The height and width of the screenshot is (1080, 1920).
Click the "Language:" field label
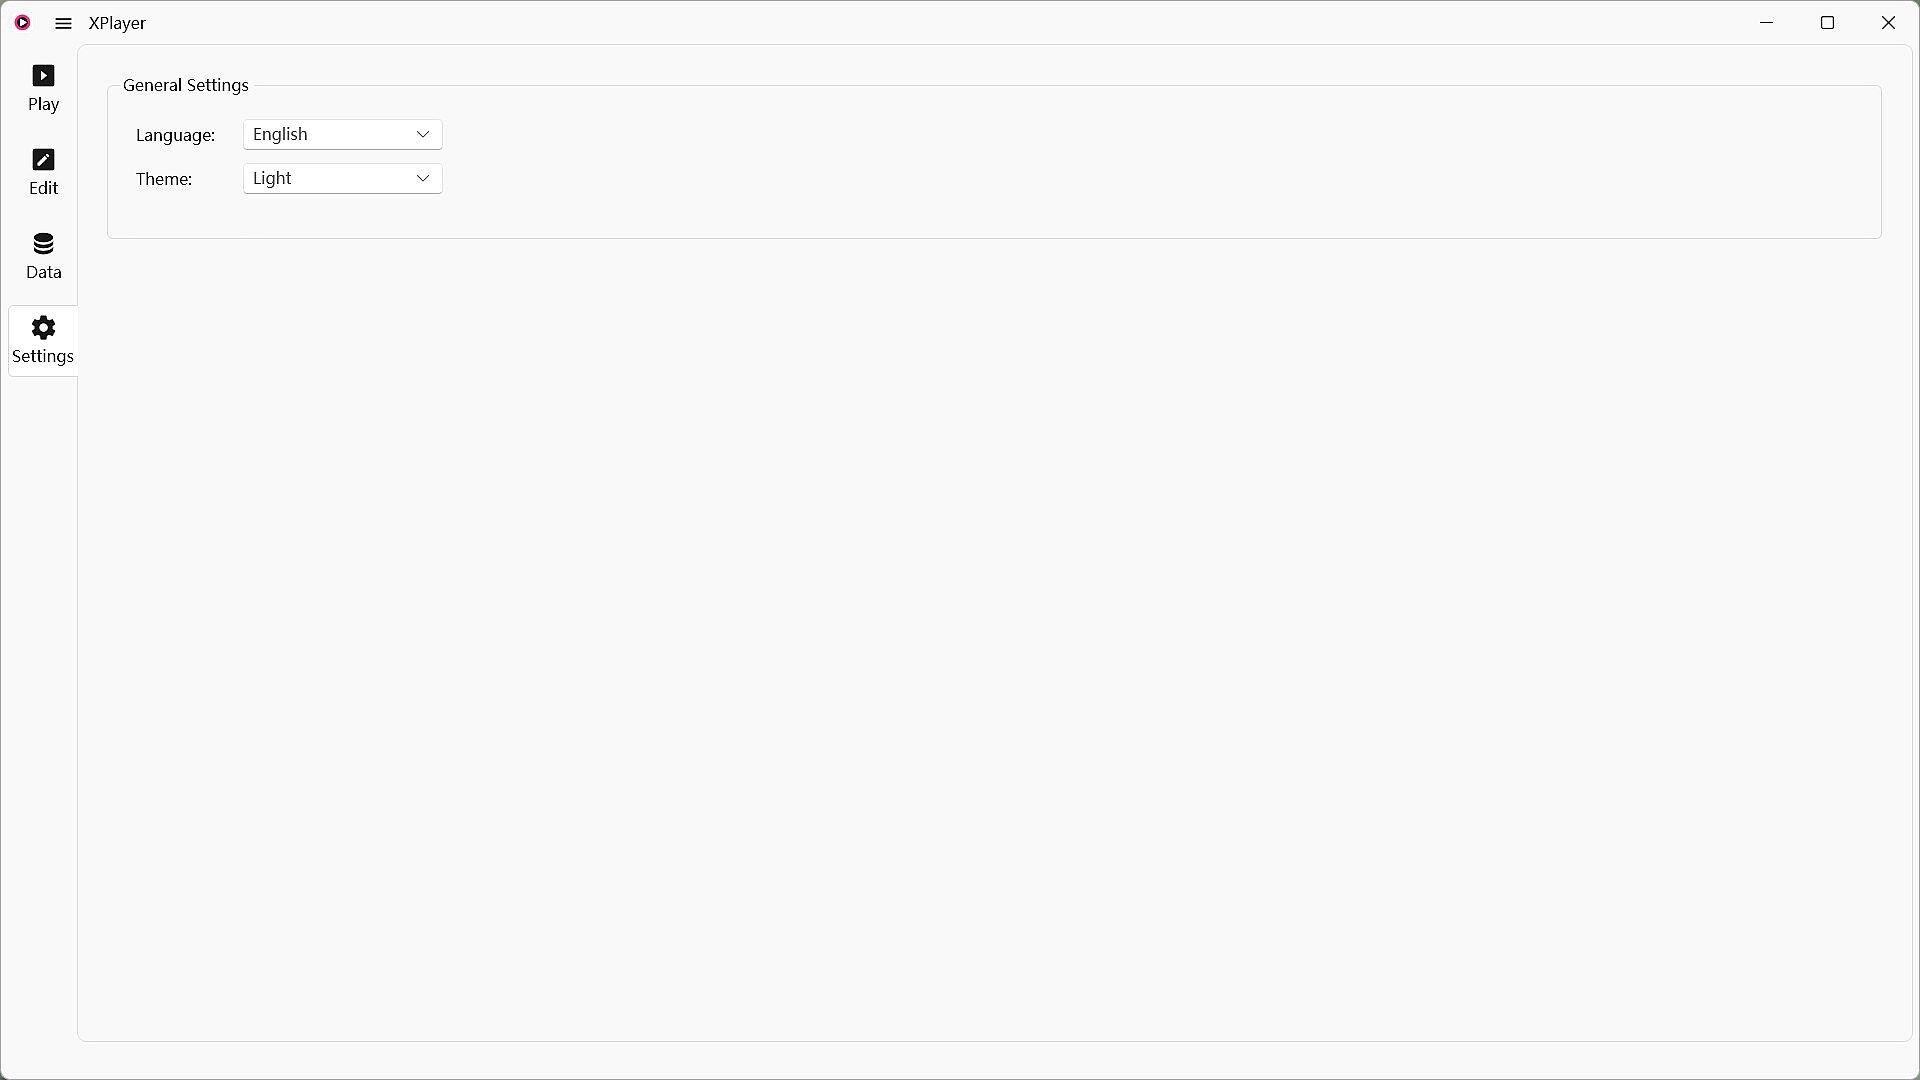tap(175, 136)
